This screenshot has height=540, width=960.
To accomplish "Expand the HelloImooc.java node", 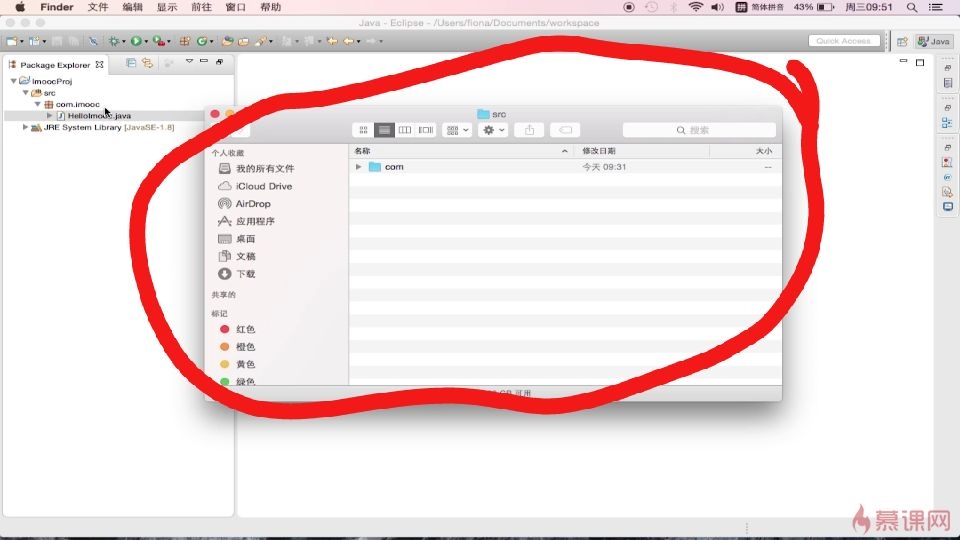I will tap(50, 115).
